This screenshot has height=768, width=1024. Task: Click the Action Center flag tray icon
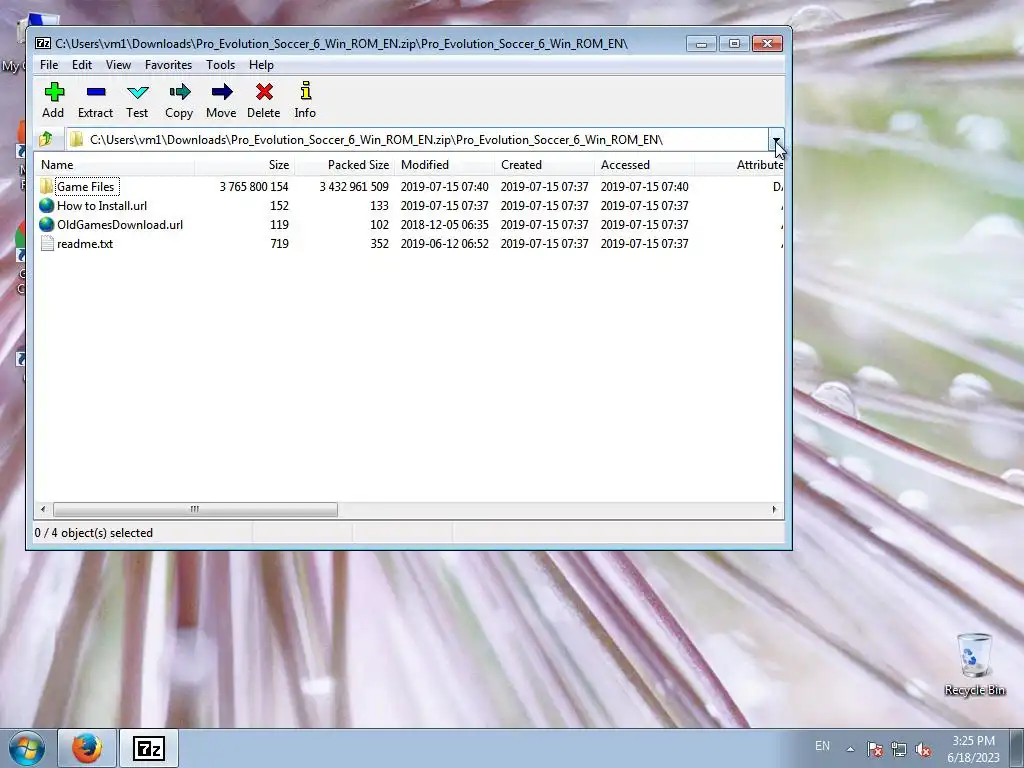click(875, 749)
